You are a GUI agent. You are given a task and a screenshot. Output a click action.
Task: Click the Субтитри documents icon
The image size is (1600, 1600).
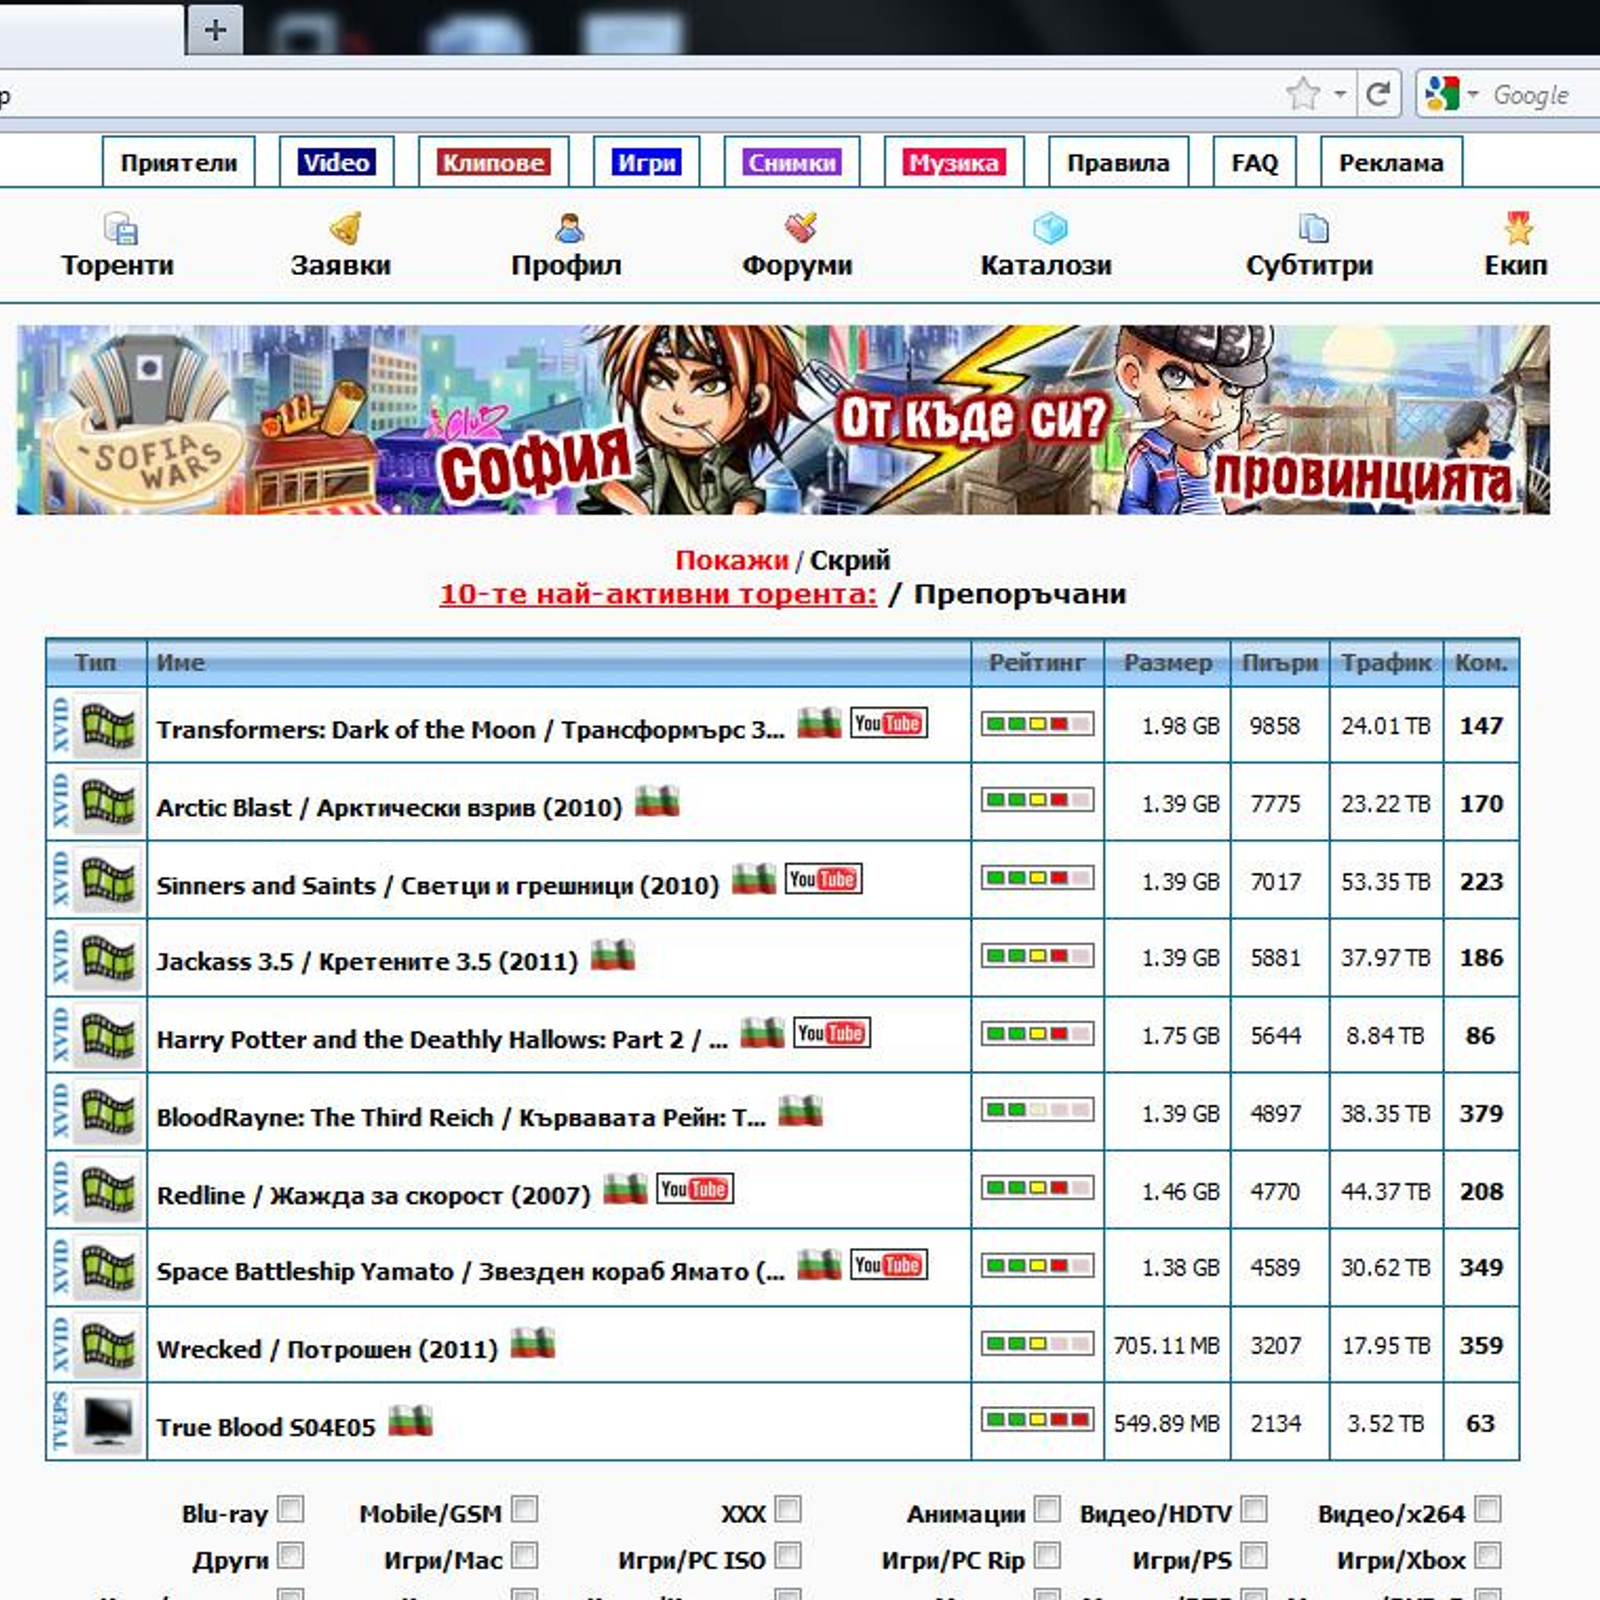1313,228
